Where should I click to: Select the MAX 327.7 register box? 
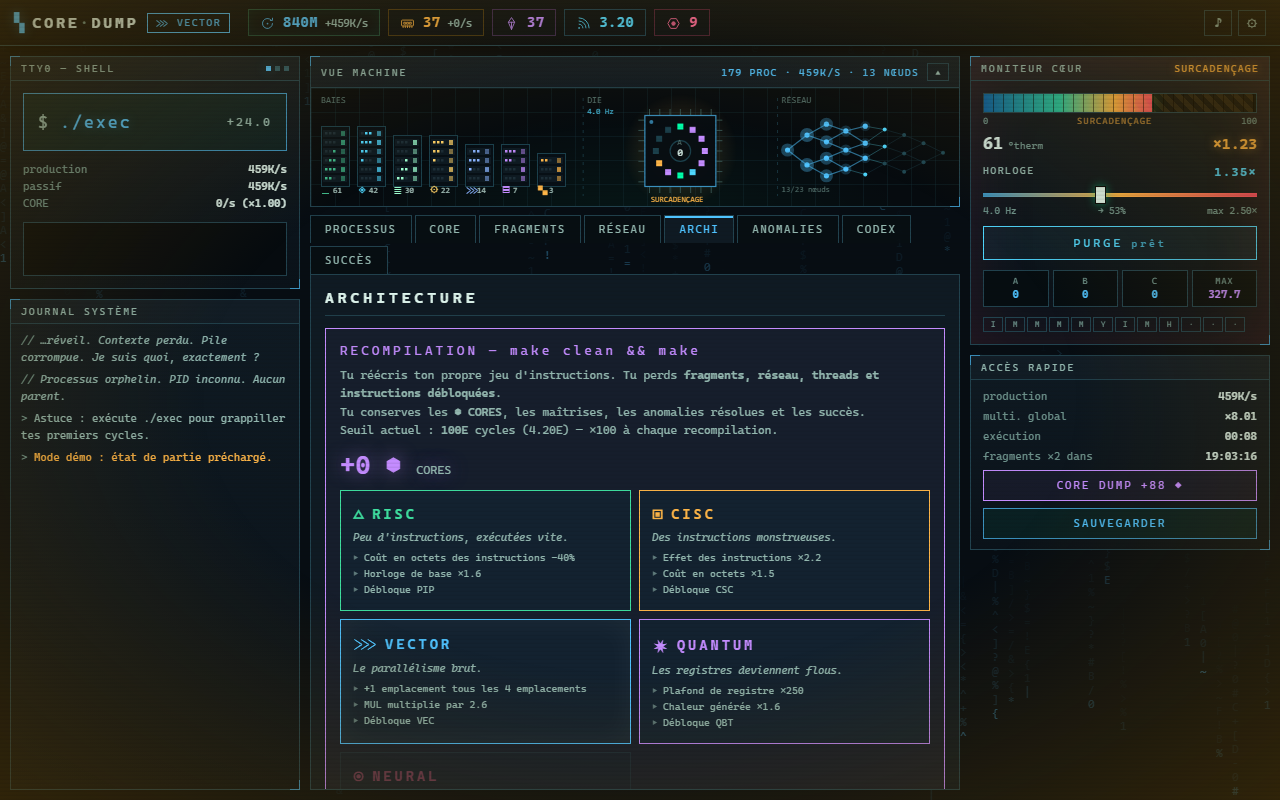[x=1224, y=288]
